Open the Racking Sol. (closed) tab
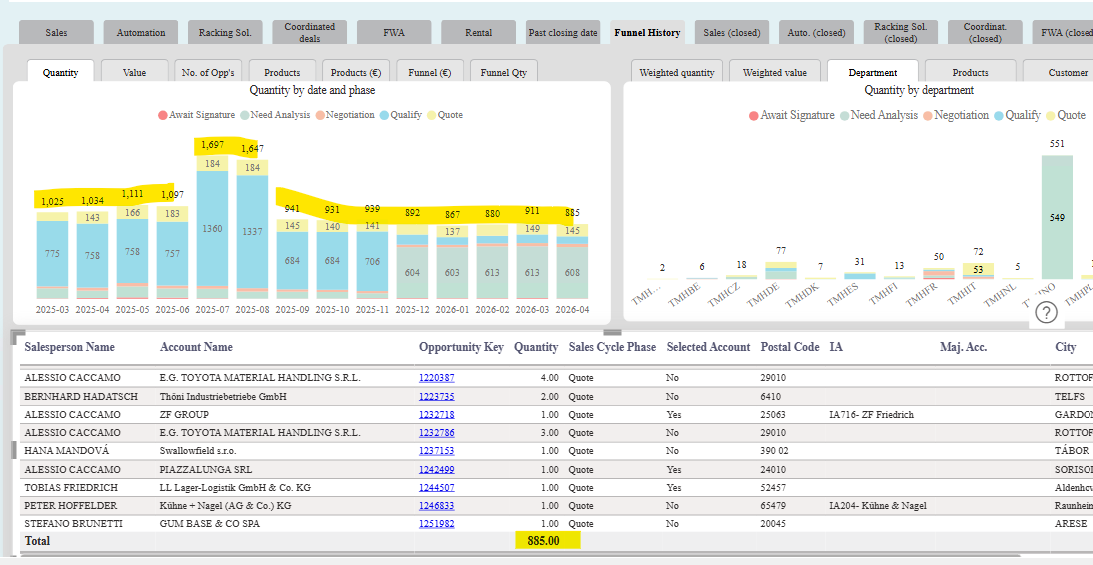The image size is (1093, 565). [x=901, y=33]
